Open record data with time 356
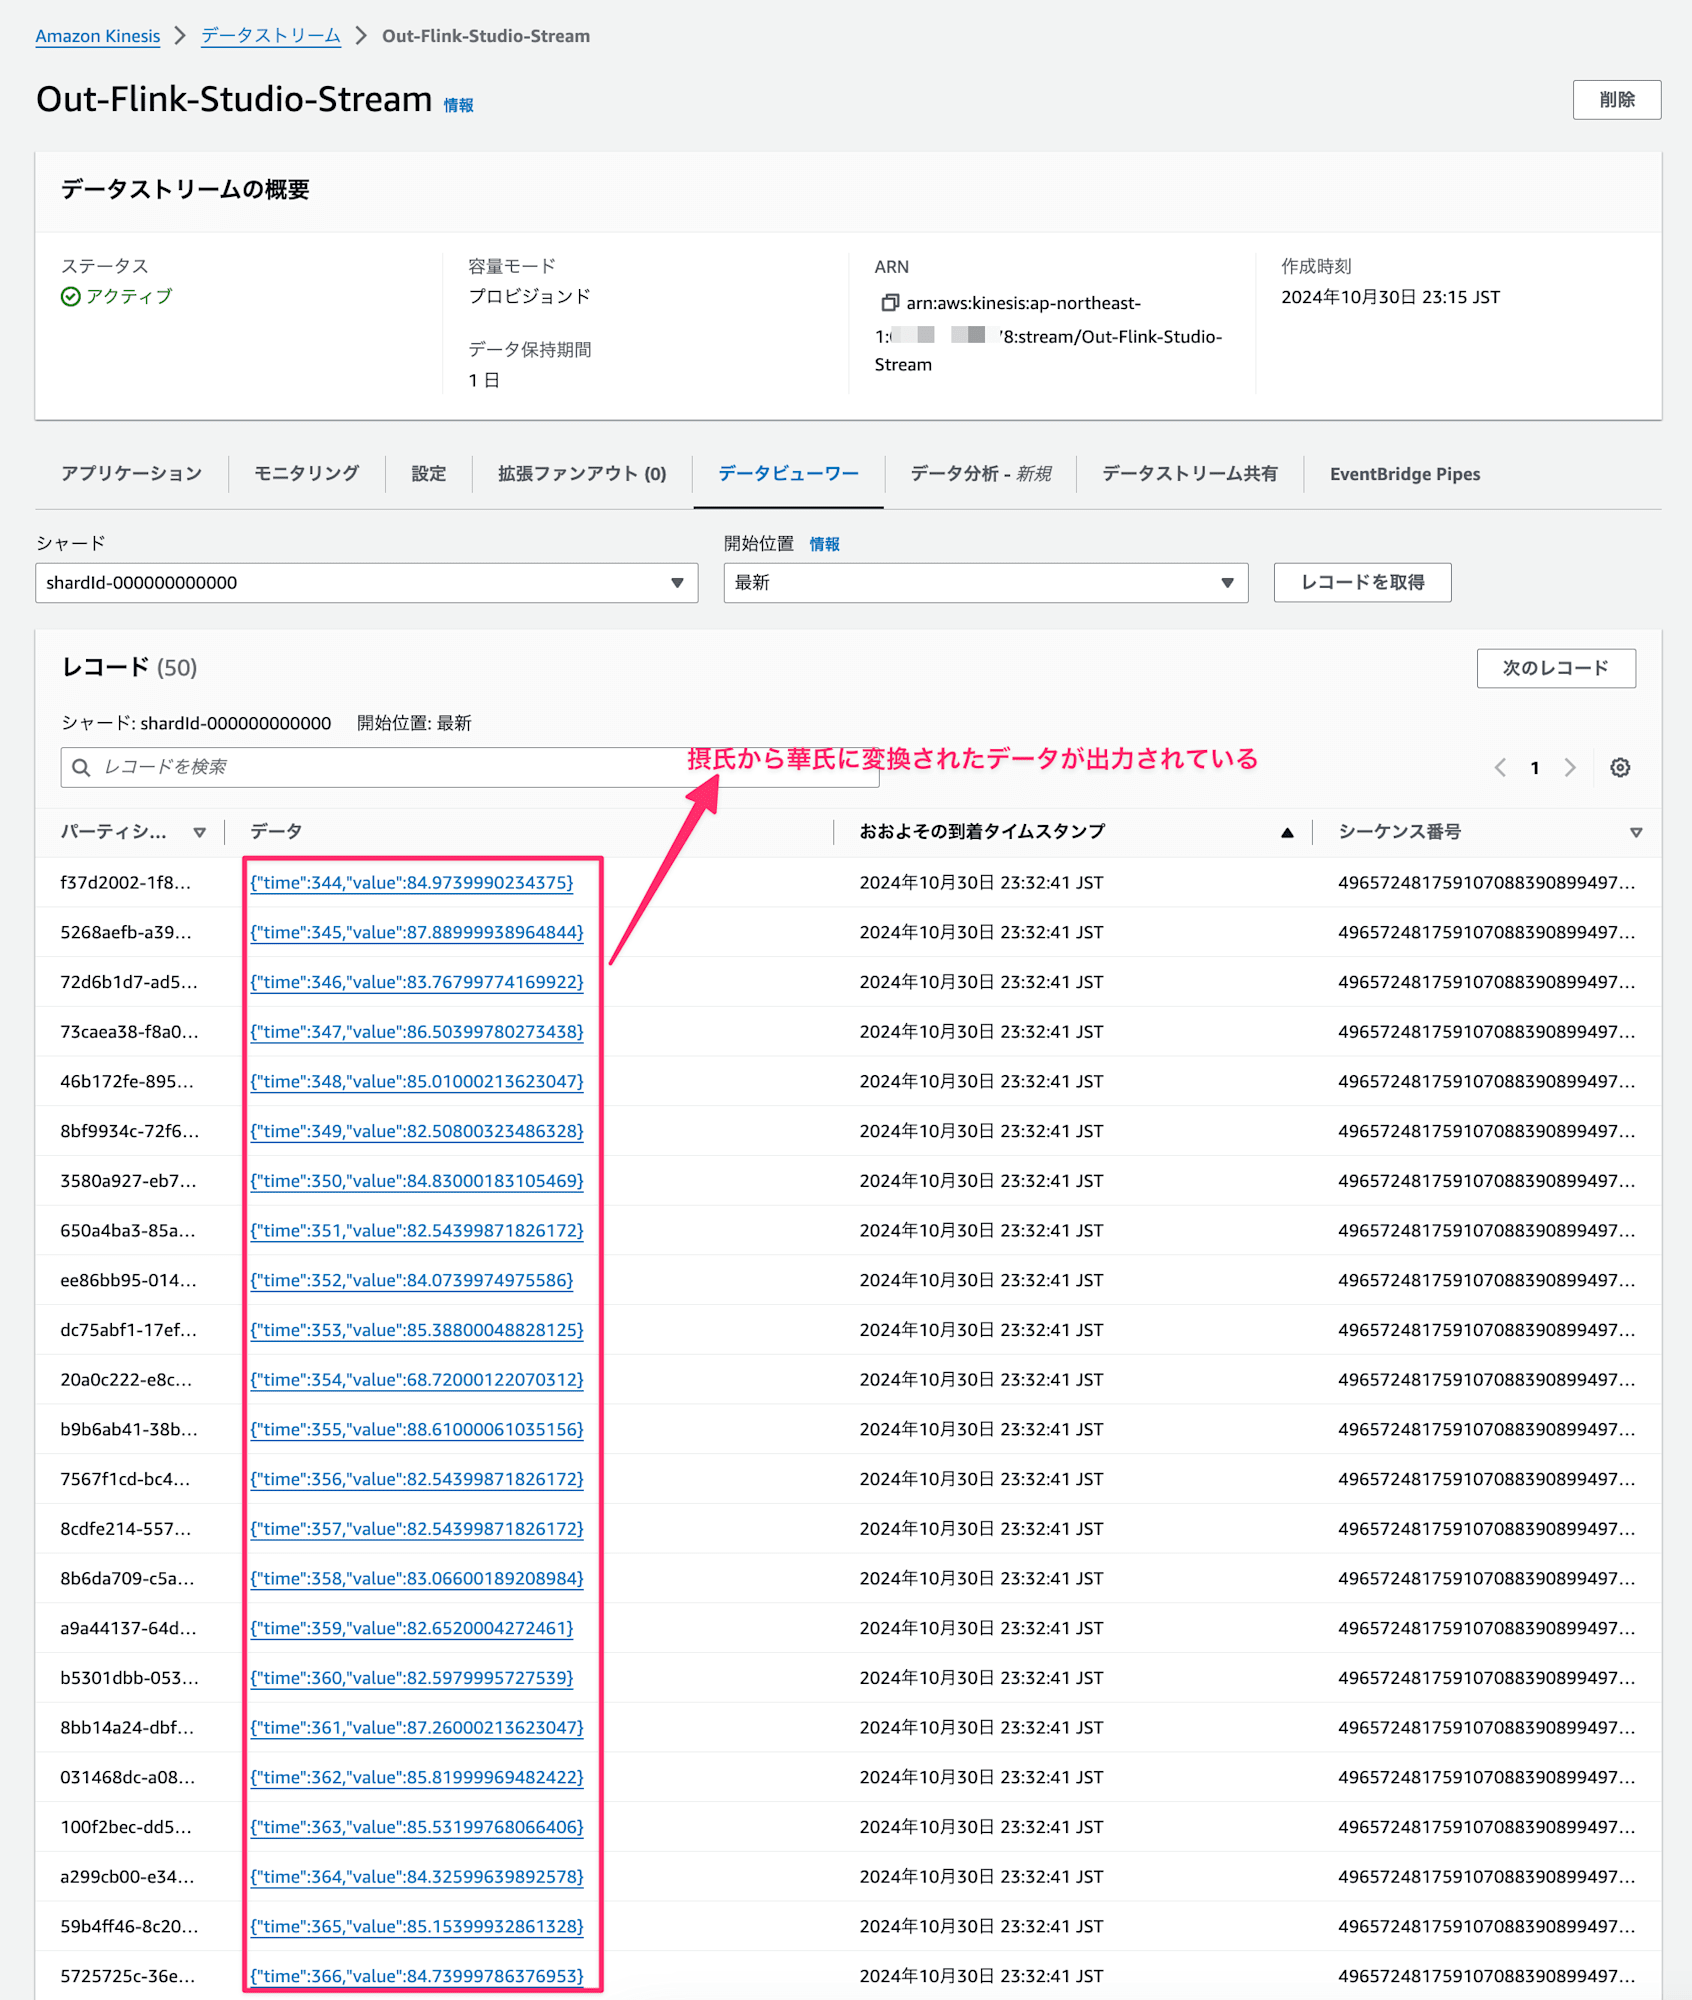Image resolution: width=1692 pixels, height=2000 pixels. [416, 1479]
